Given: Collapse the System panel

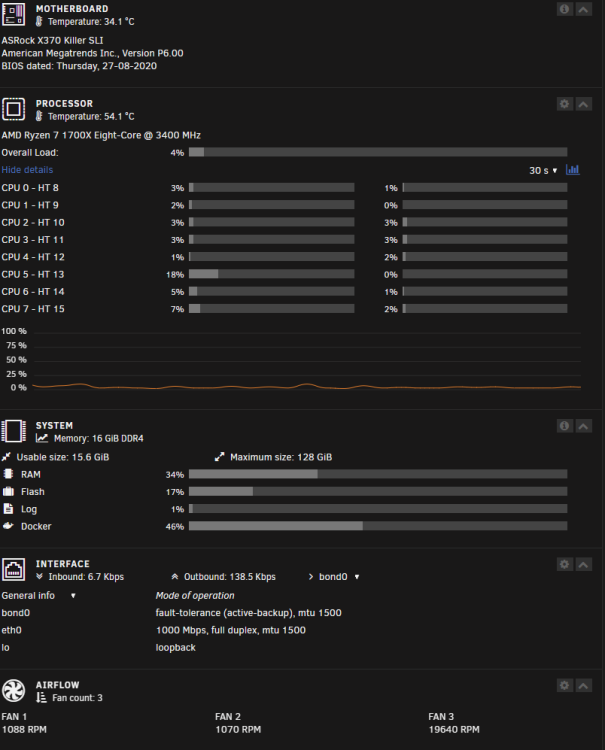Looking at the screenshot, I should point(583,426).
